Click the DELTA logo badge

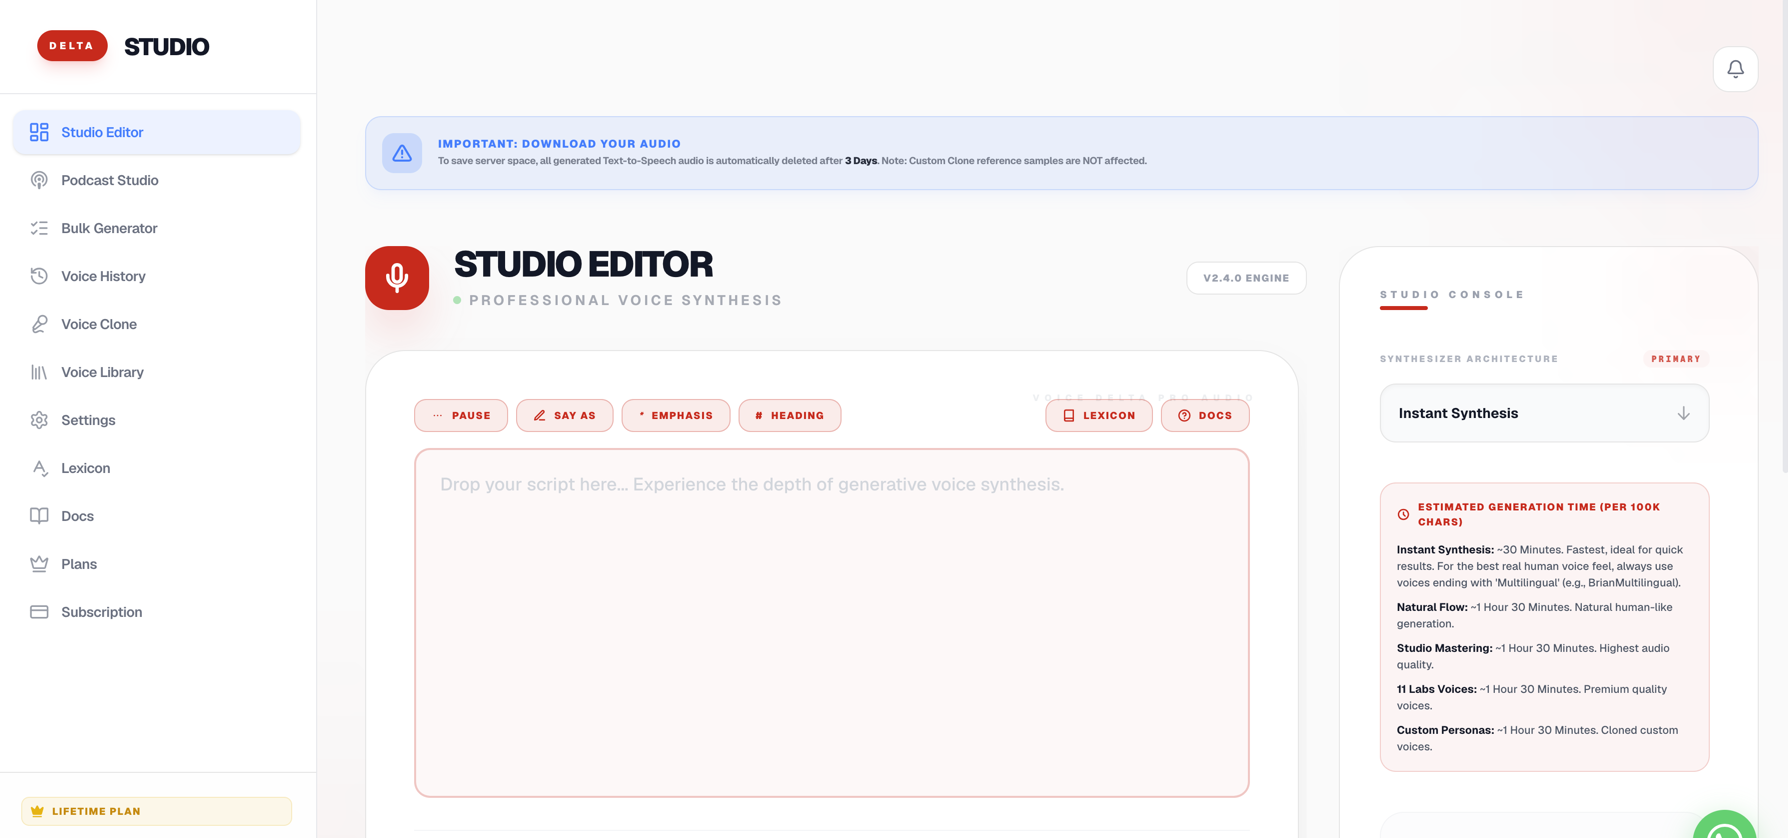72,46
